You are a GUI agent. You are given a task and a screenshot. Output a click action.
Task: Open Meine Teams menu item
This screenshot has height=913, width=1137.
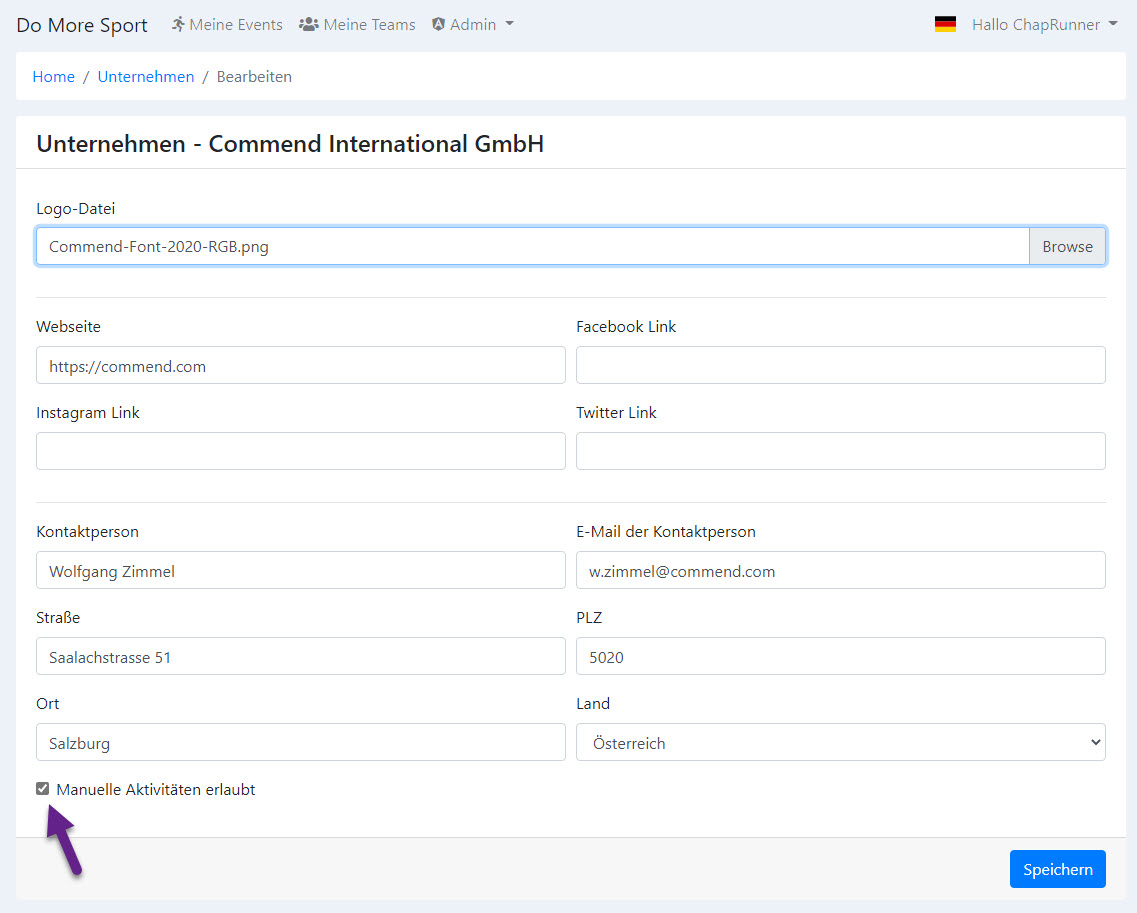[357, 25]
